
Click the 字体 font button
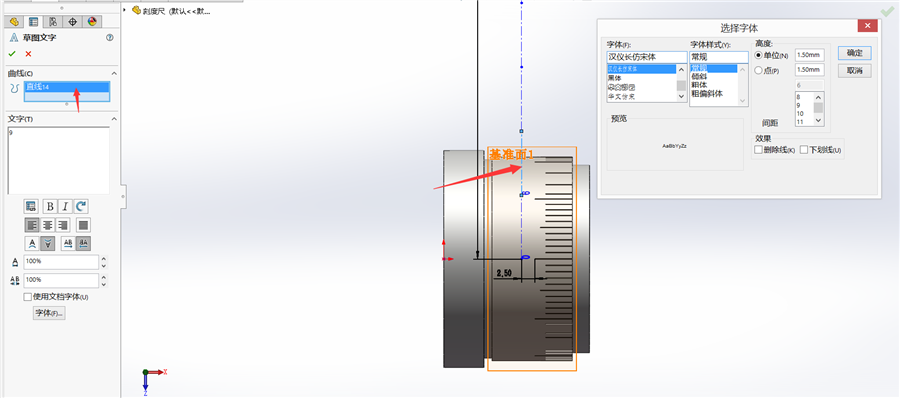click(x=50, y=313)
